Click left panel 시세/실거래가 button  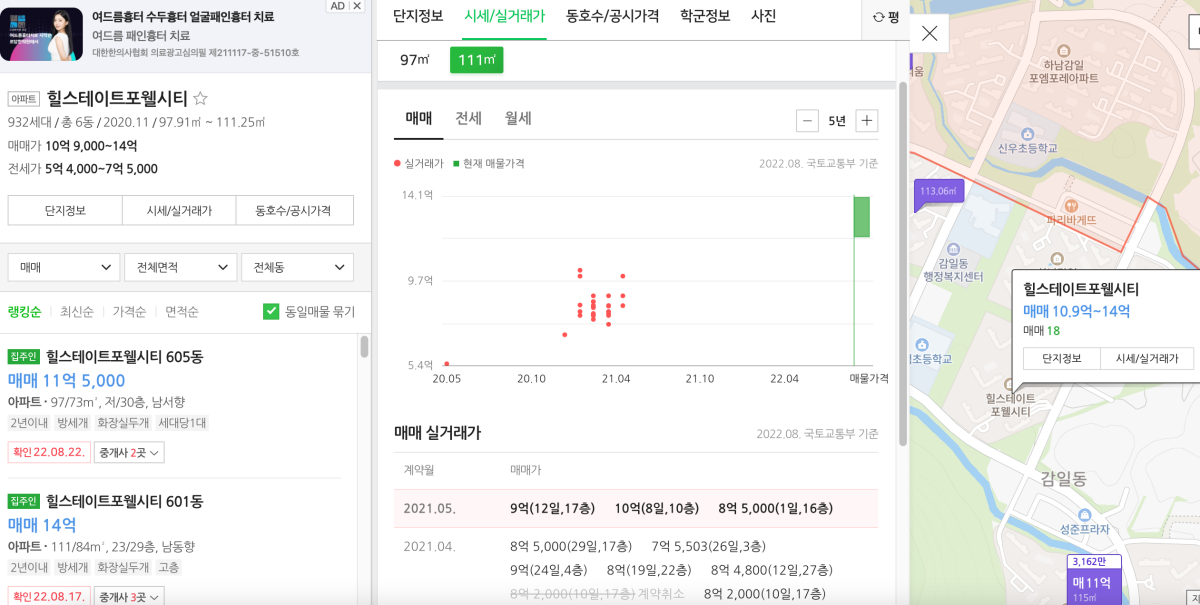coord(179,210)
